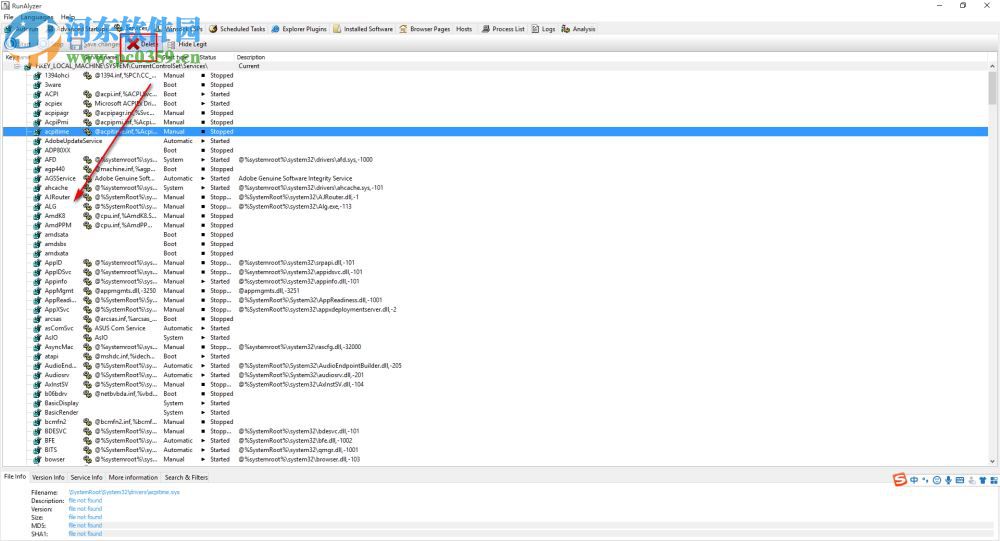Click 'Adobe Genuine Software Integrity Service' description
This screenshot has width=1000, height=541.
(x=295, y=179)
